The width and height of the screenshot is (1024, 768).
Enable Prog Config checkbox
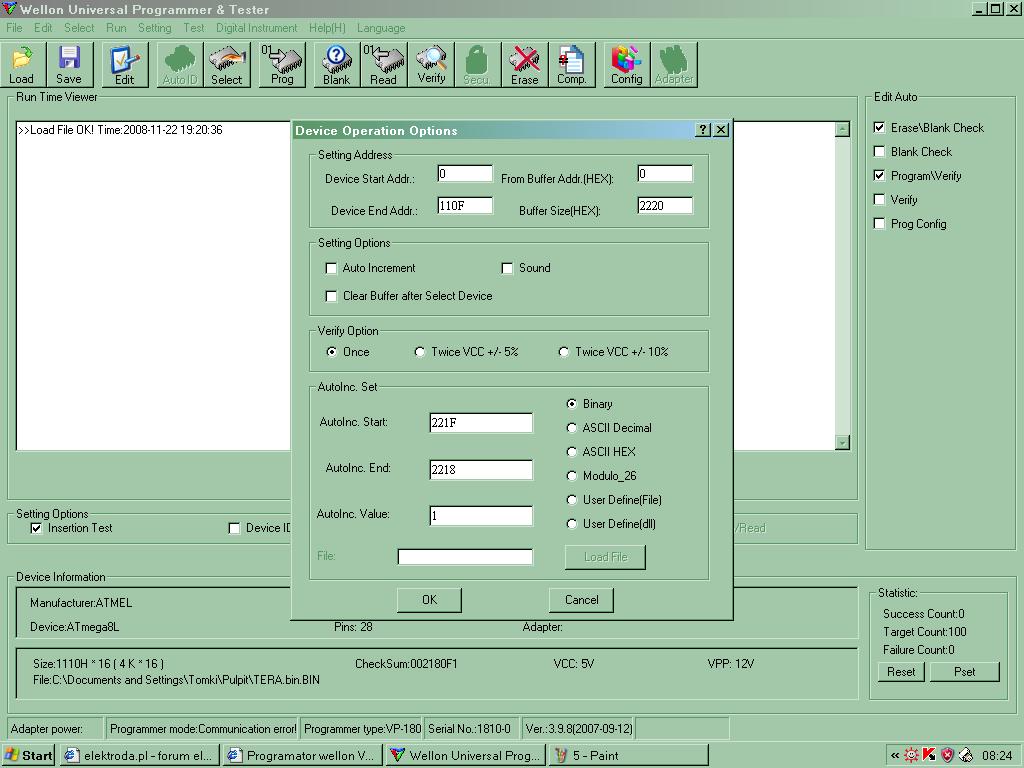(x=879, y=223)
